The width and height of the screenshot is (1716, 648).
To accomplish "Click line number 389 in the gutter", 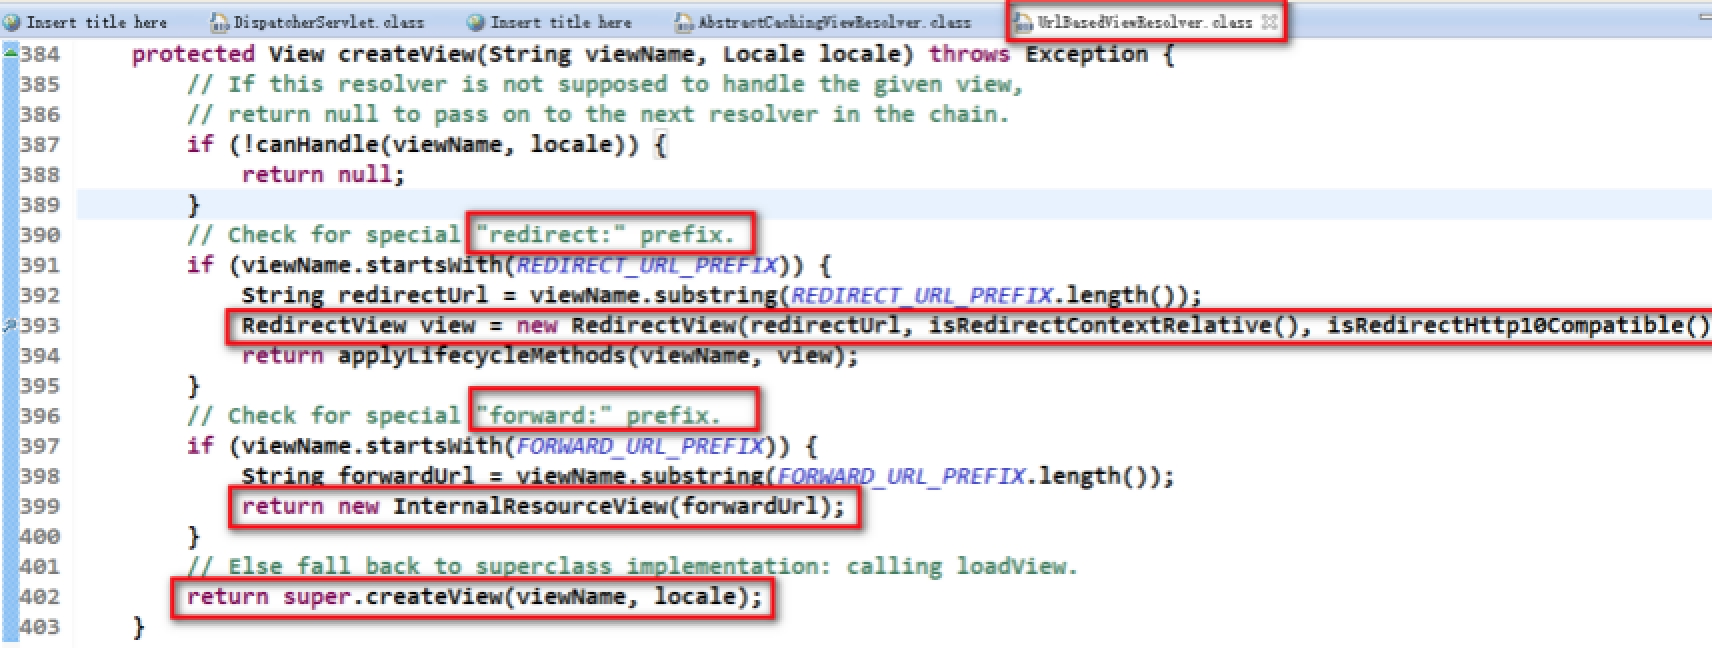I will [x=40, y=205].
